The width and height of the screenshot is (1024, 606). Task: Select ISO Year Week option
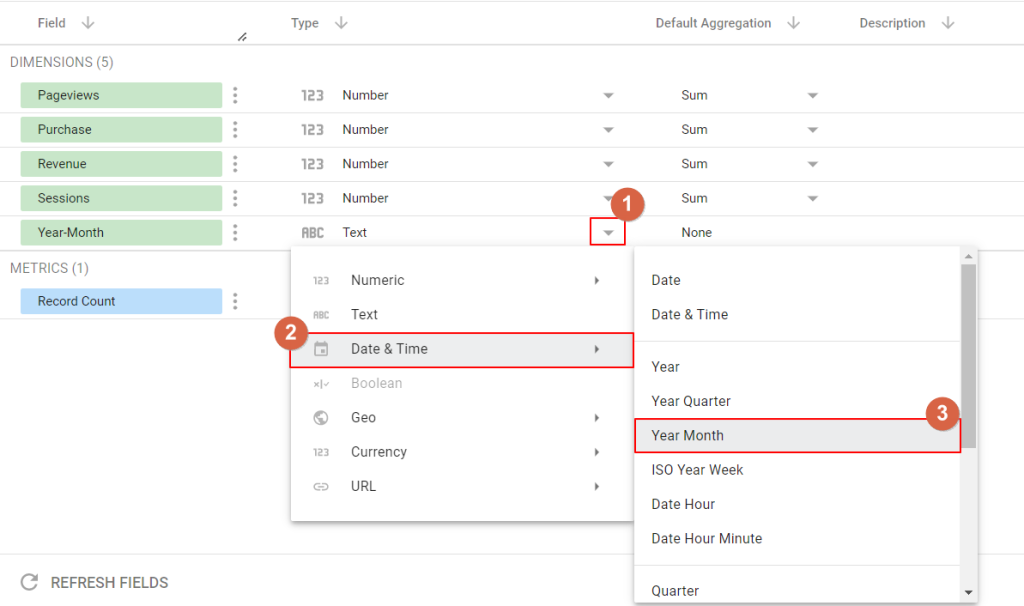click(697, 469)
